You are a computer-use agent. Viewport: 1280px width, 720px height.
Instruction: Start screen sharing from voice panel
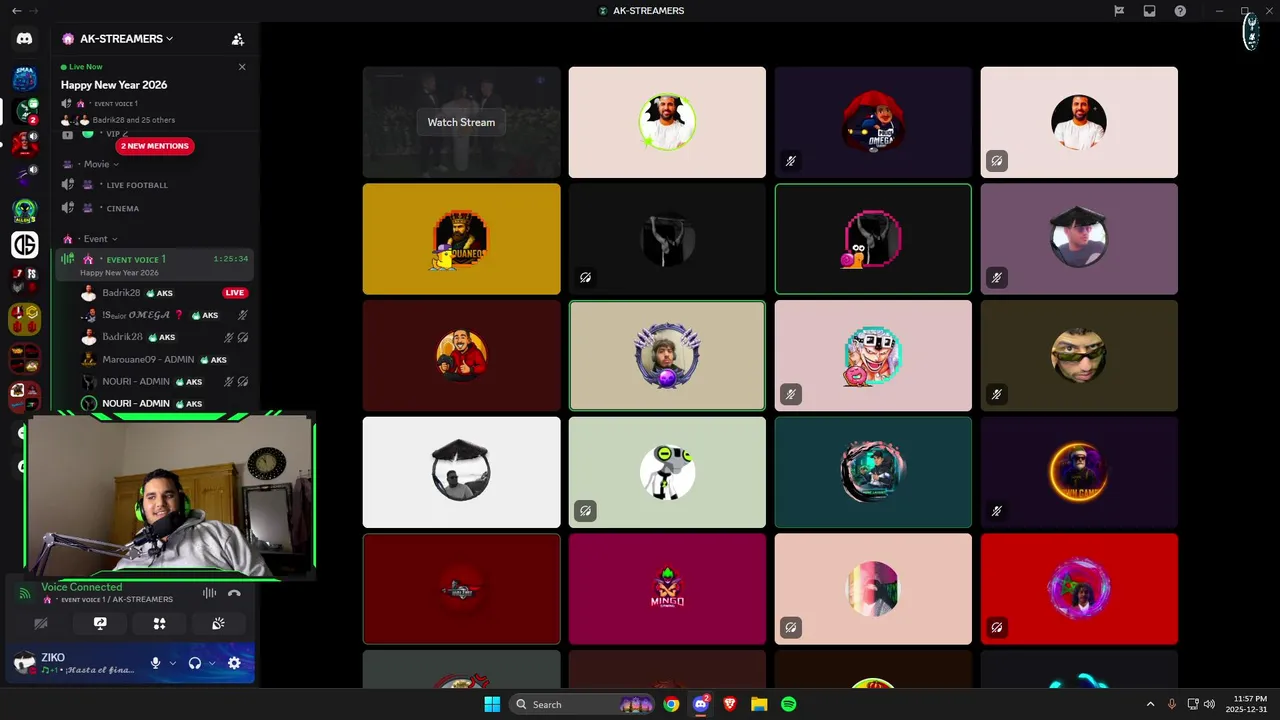coord(100,623)
